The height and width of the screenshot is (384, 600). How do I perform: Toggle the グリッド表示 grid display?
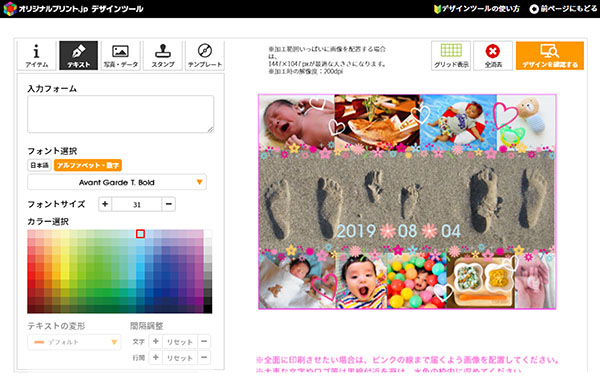(451, 55)
